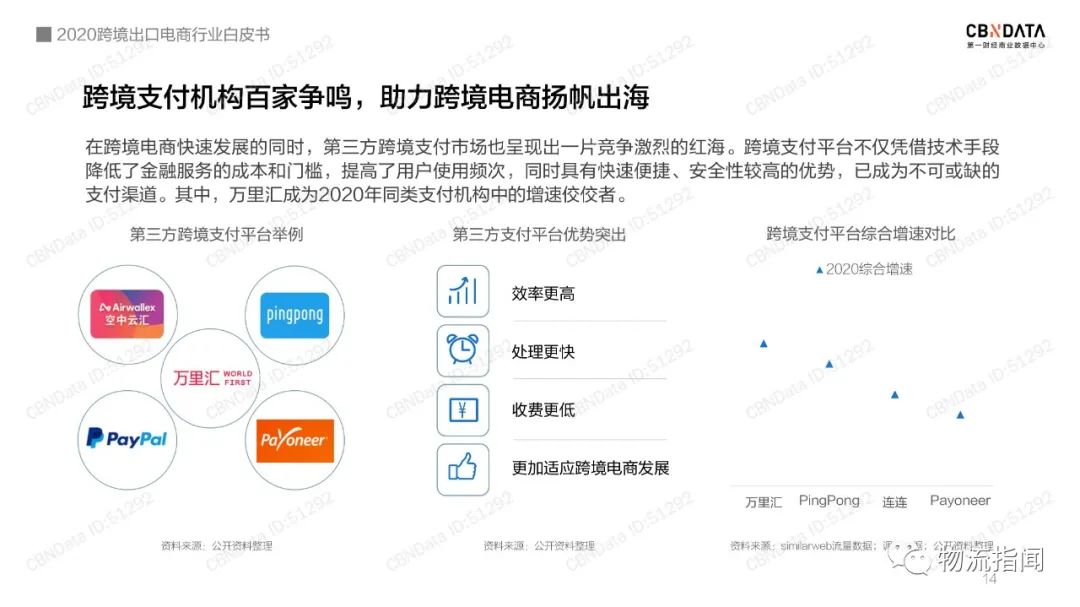Click the intro paragraph starting 在跨境电商快速发展
Viewport: 1080px width, 607px height.
(542, 171)
